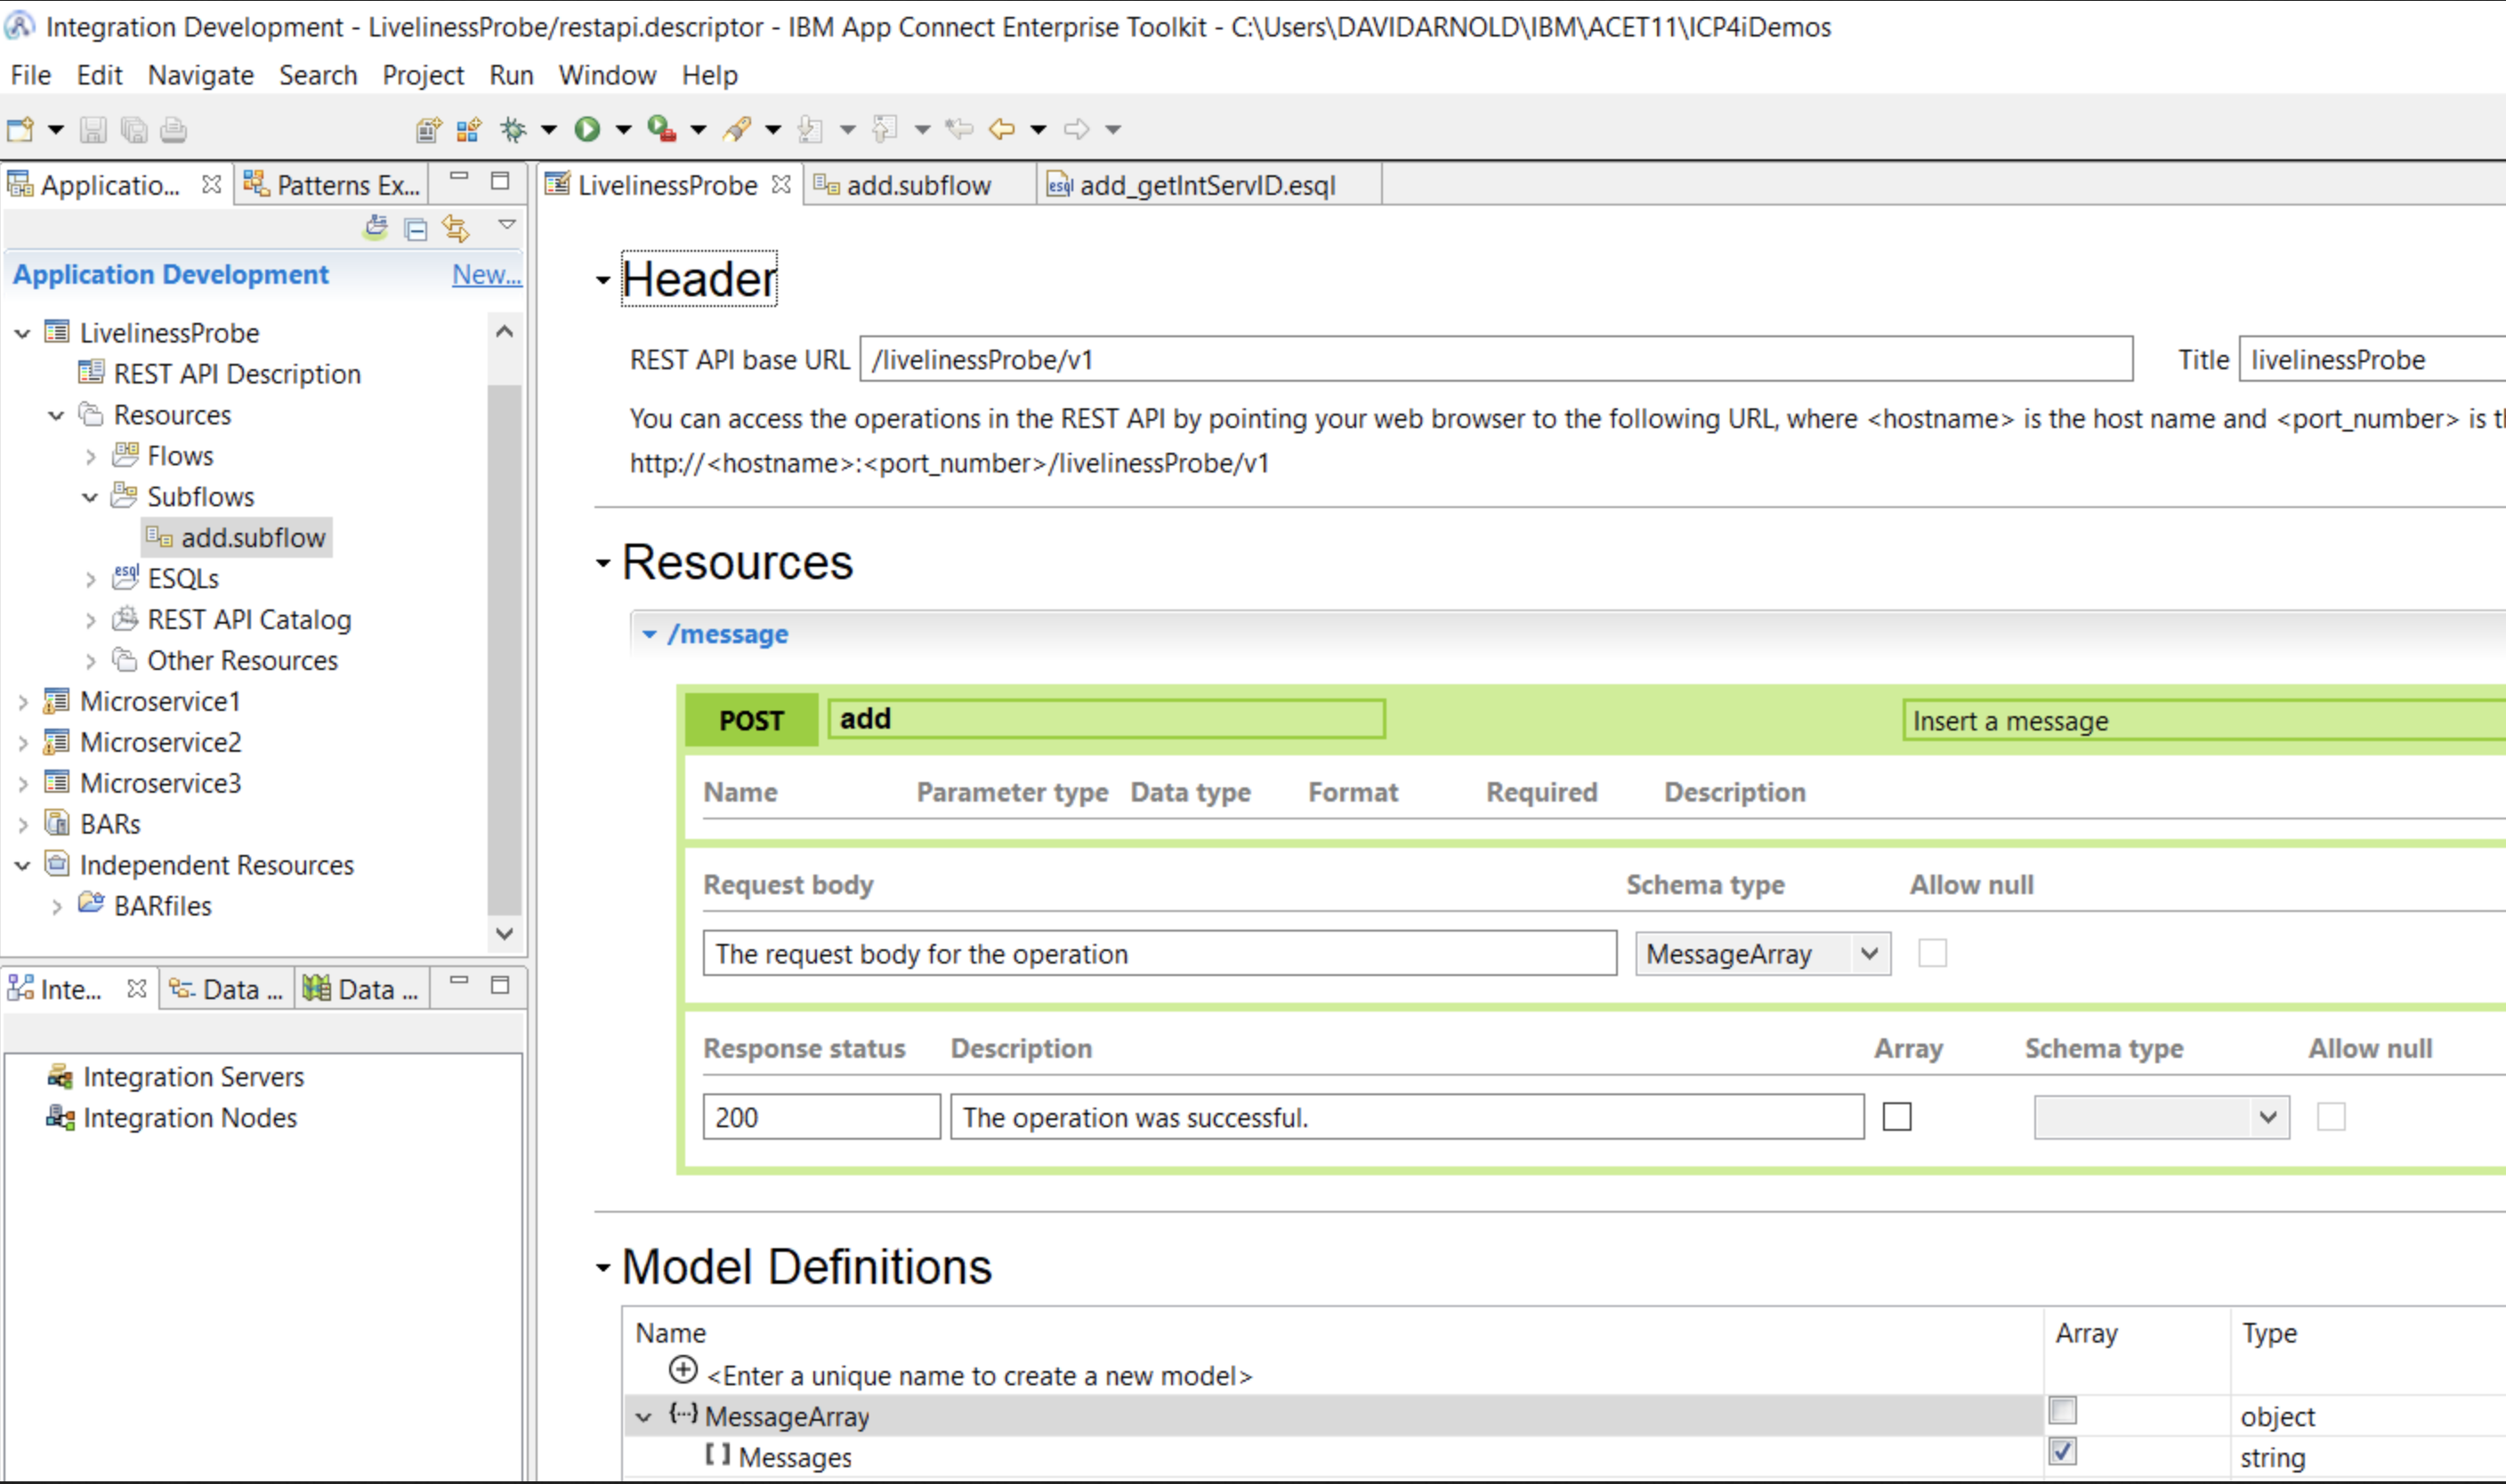Click the navigator vertical scrollbar
This screenshot has width=2506, height=1484.
point(504,650)
